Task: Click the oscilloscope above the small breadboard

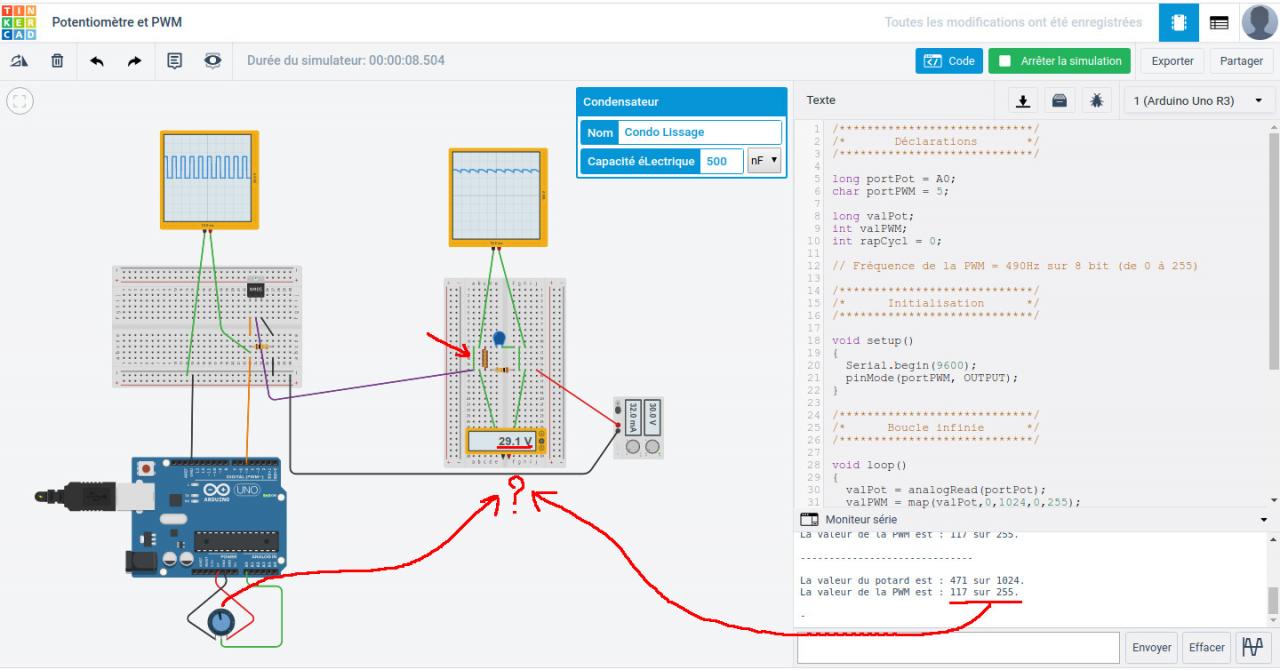Action: [497, 196]
